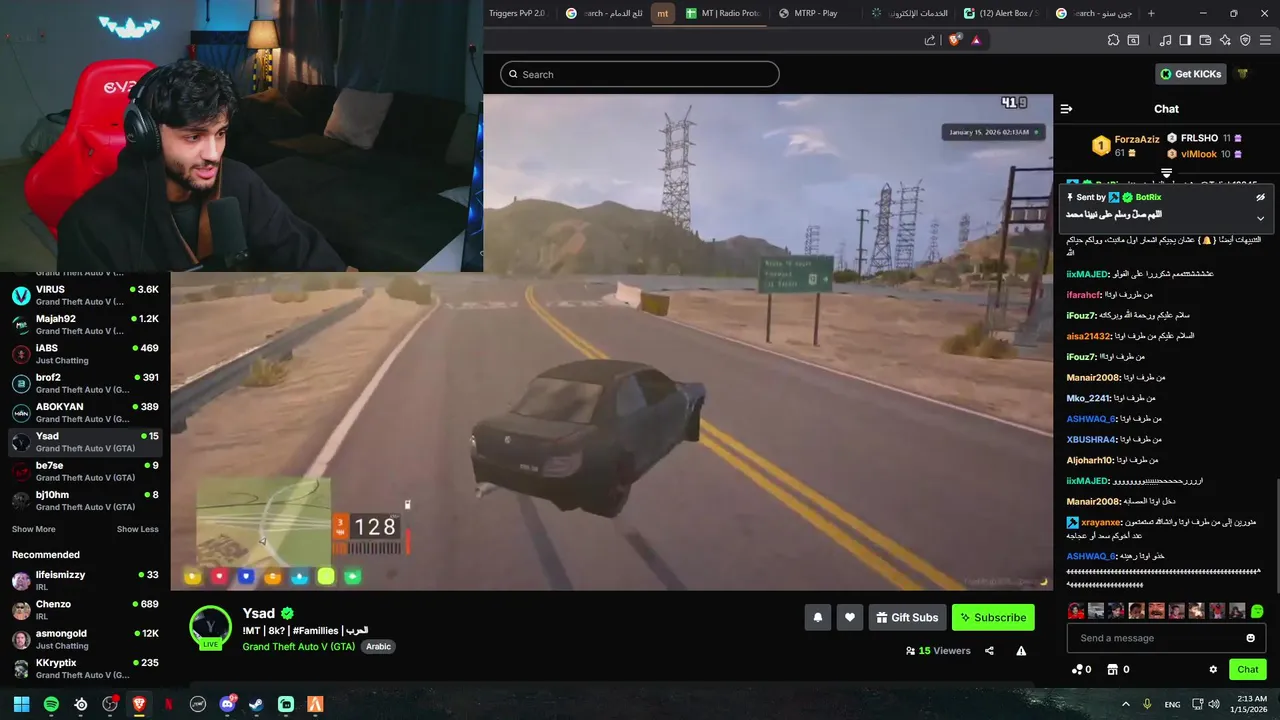The height and width of the screenshot is (720, 1280).
Task: Toggle the browser sidebar panel icon
Action: pyautogui.click(x=1185, y=40)
